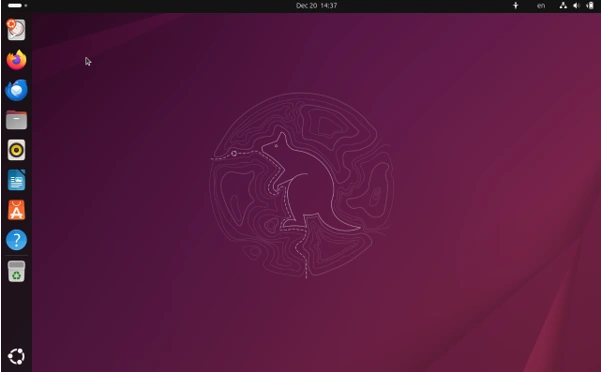Open the Files manager in dock
This screenshot has height=372, width=601.
click(16, 120)
